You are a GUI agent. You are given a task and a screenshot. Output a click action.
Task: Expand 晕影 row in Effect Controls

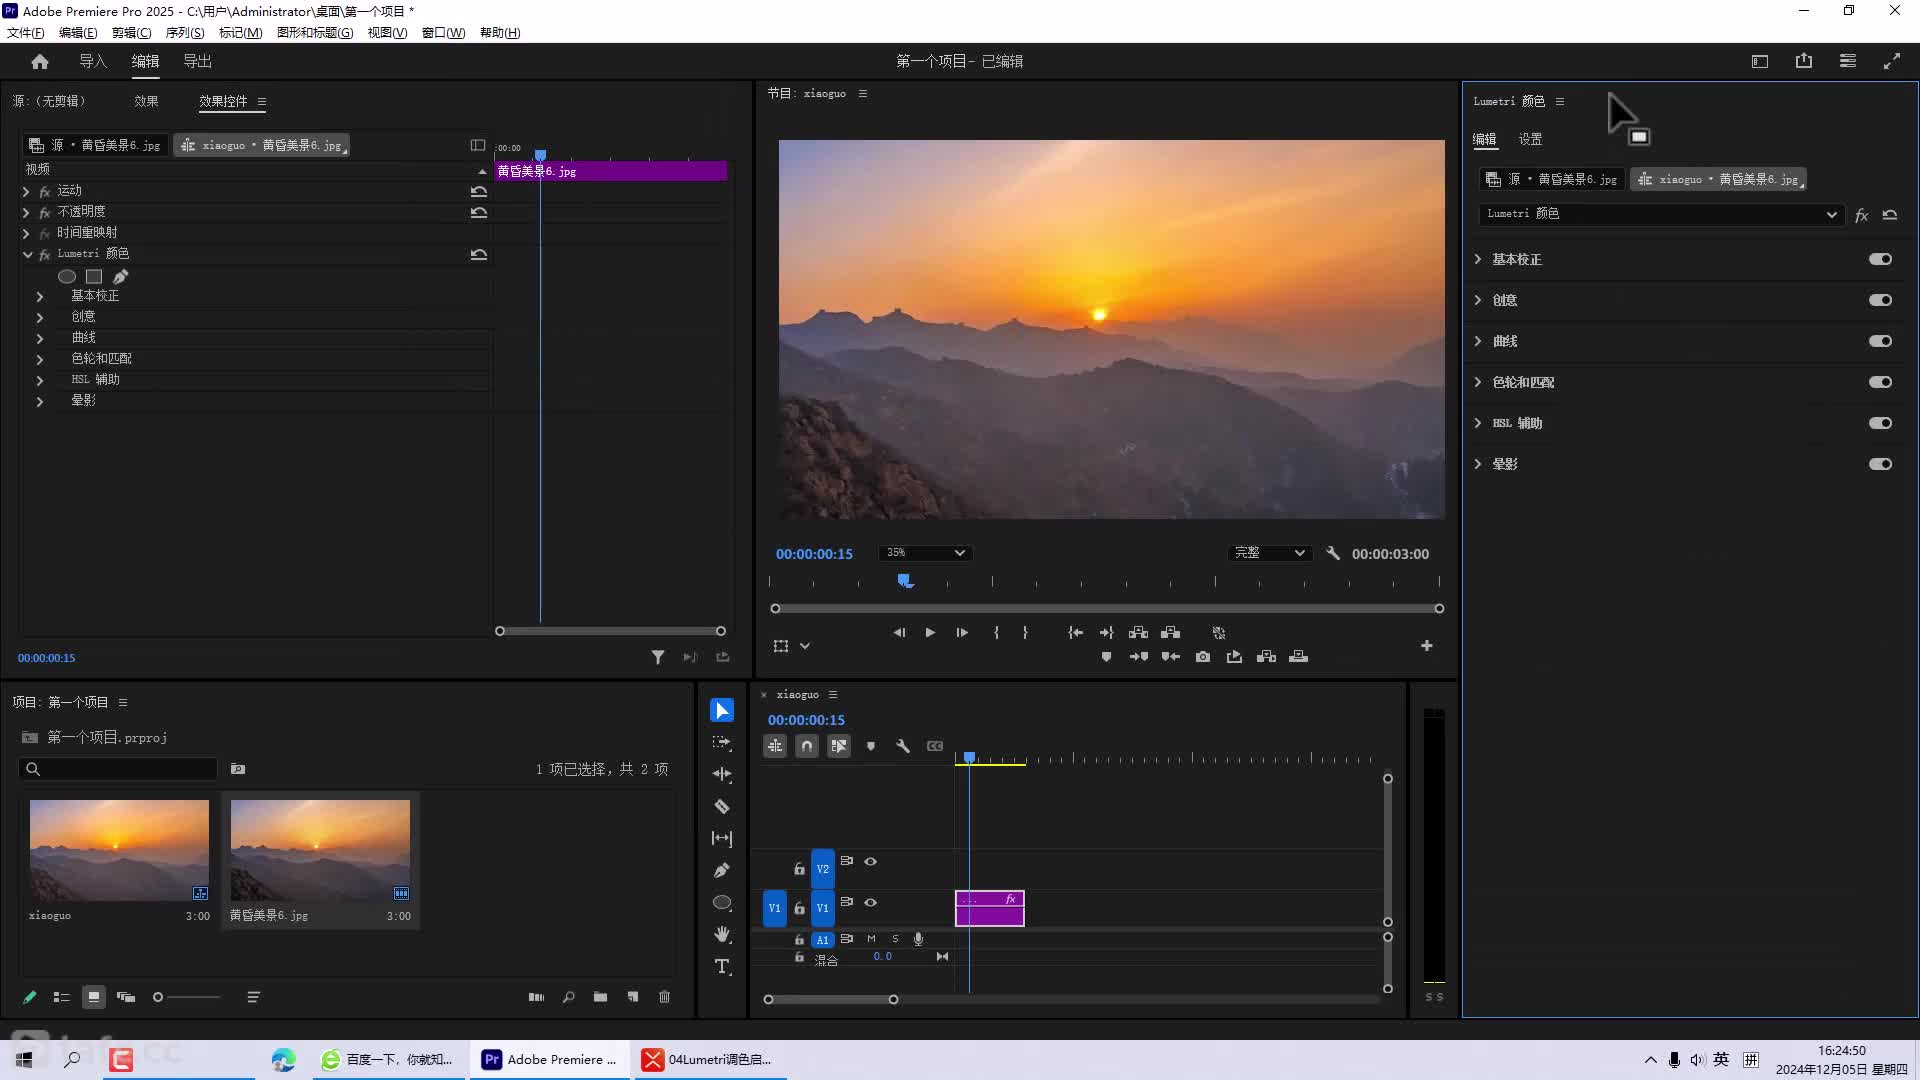(40, 401)
